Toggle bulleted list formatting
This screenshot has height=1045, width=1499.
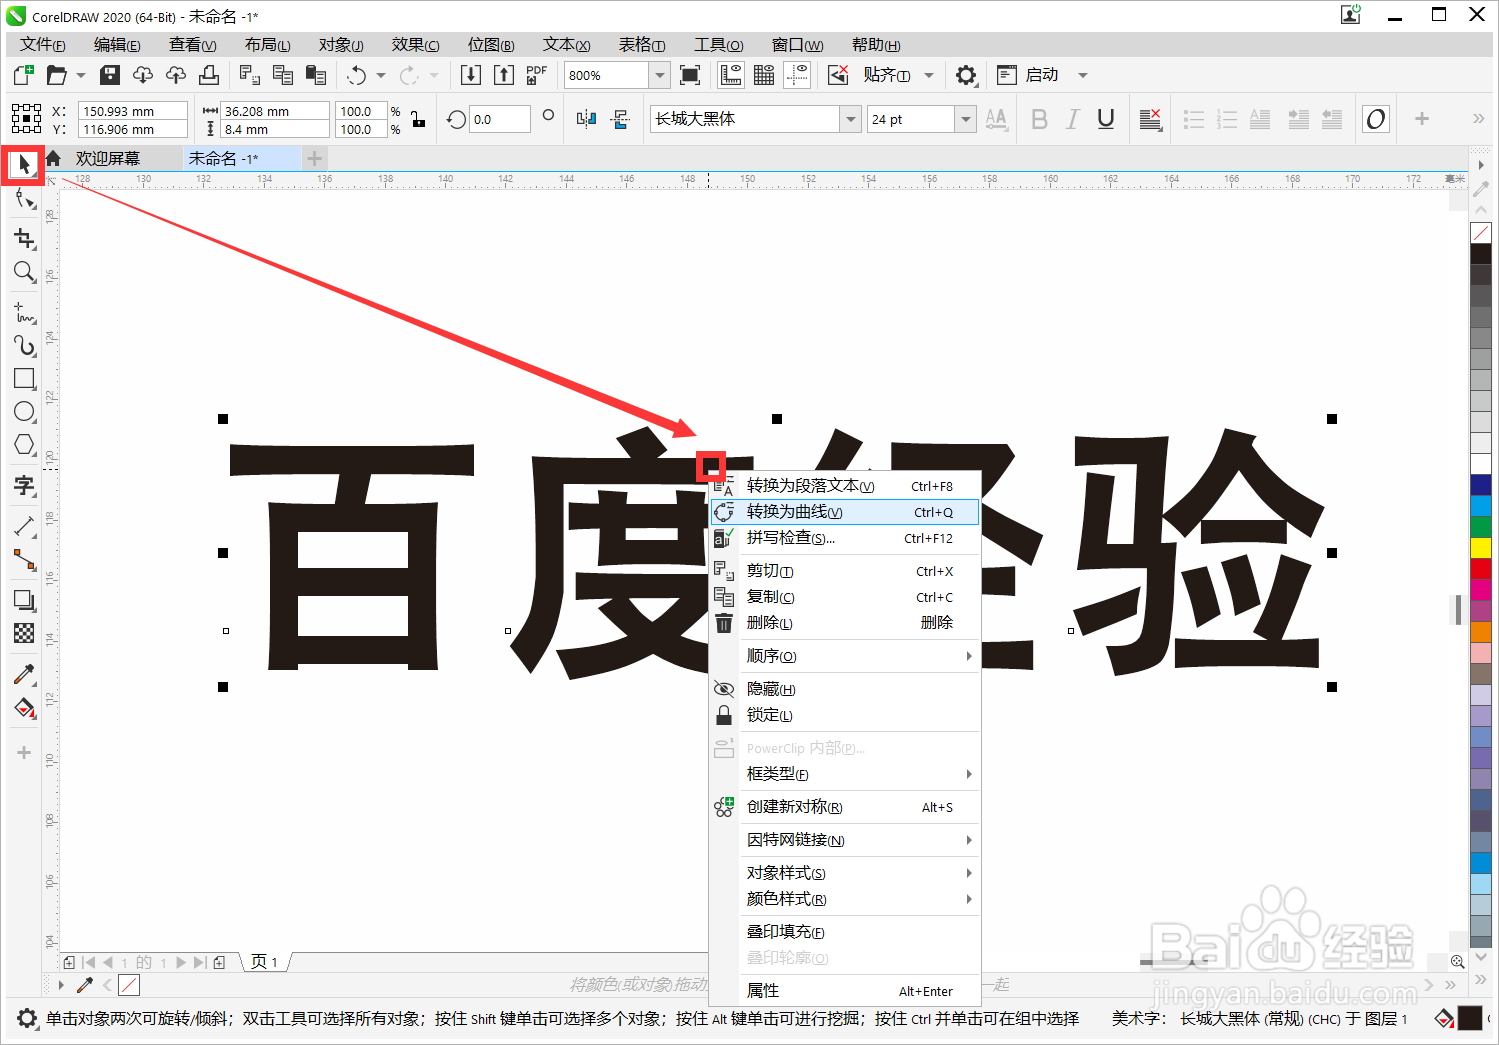pos(1193,119)
